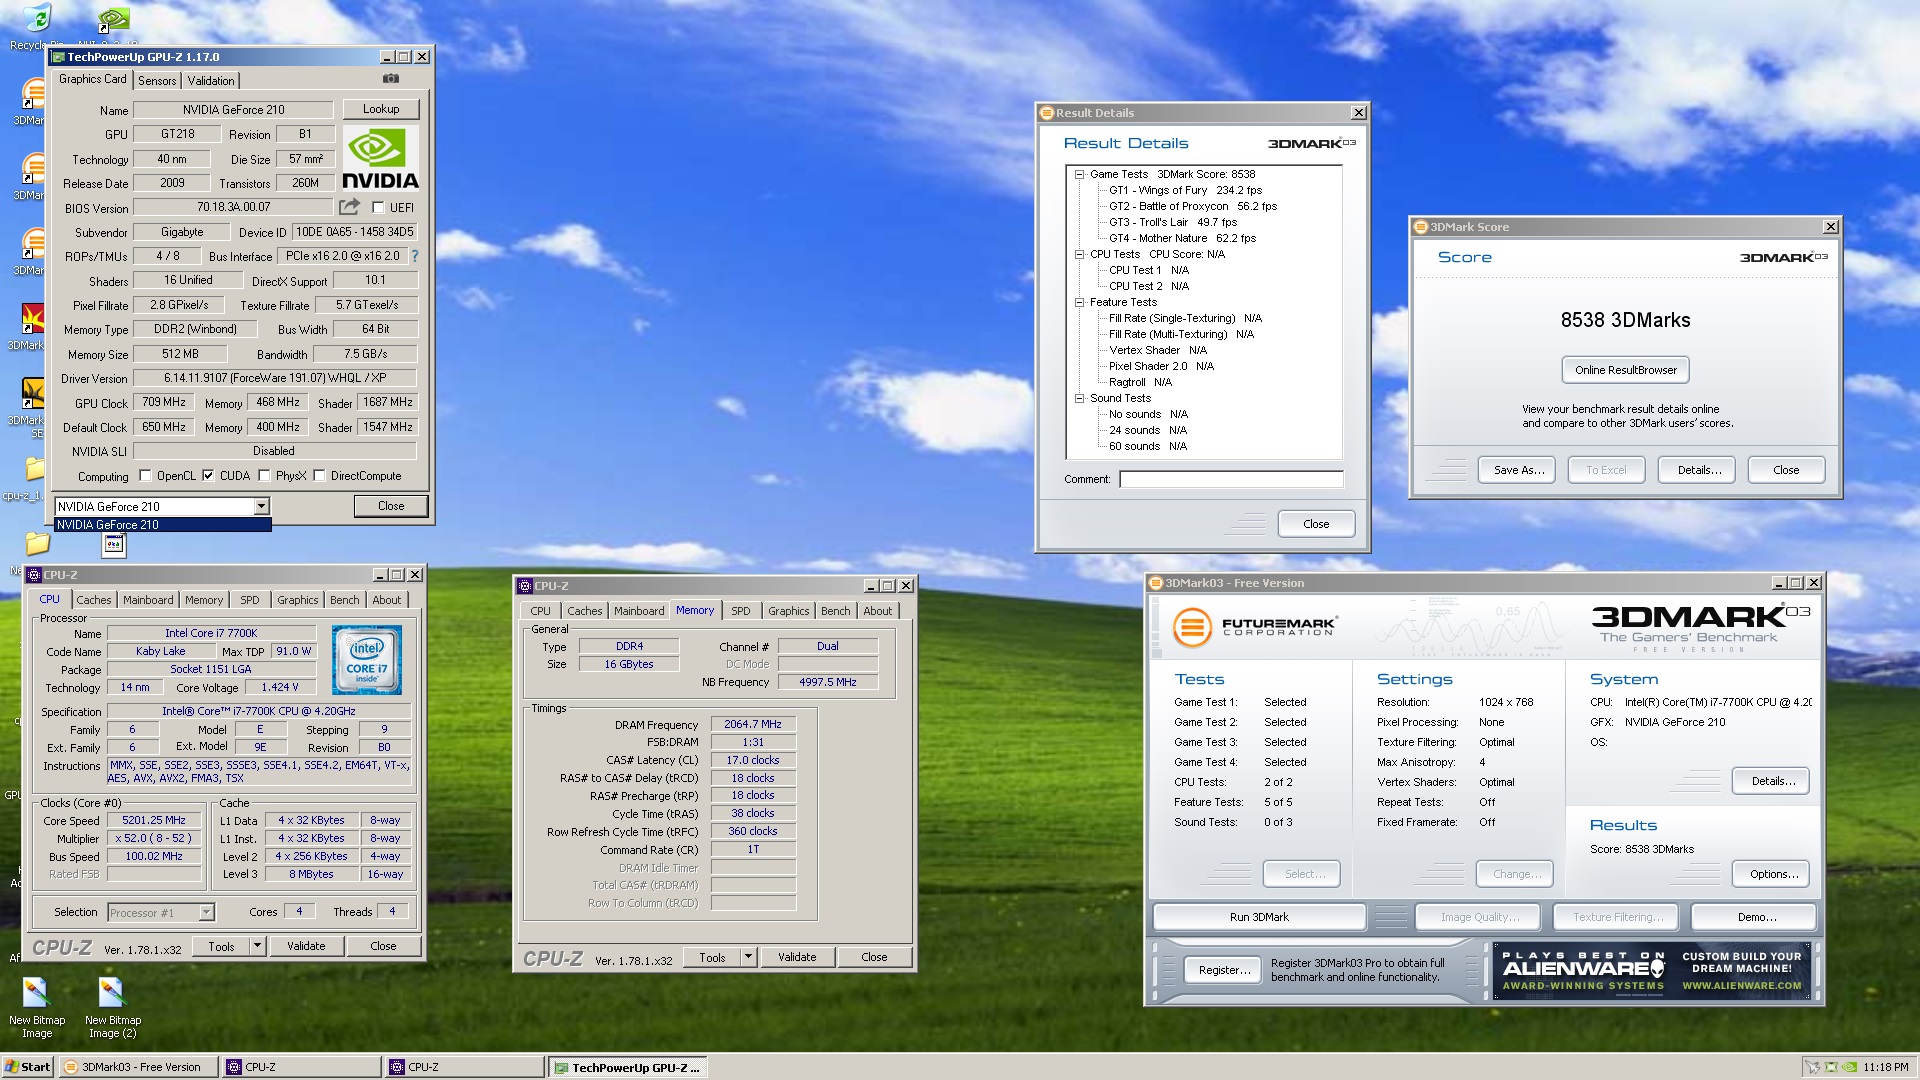Click the small application file icon below GPU-Z
The image size is (1920, 1080).
[x=114, y=544]
